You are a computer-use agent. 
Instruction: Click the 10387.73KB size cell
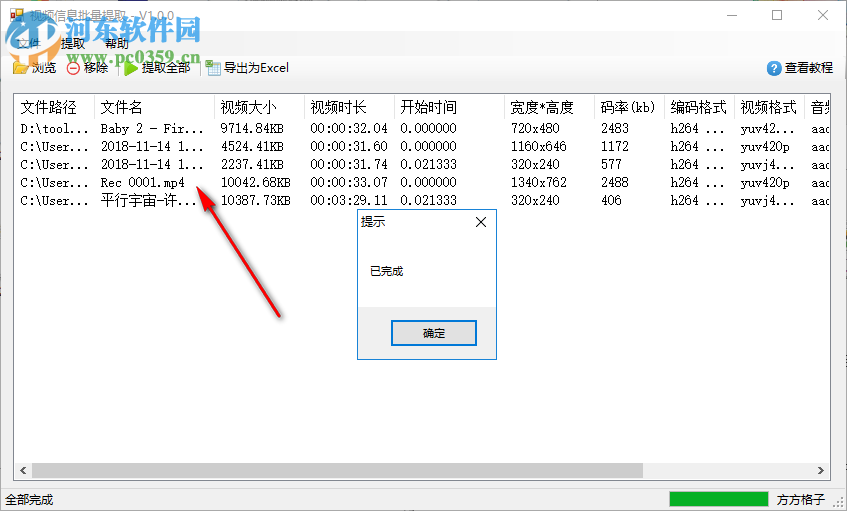click(x=256, y=200)
